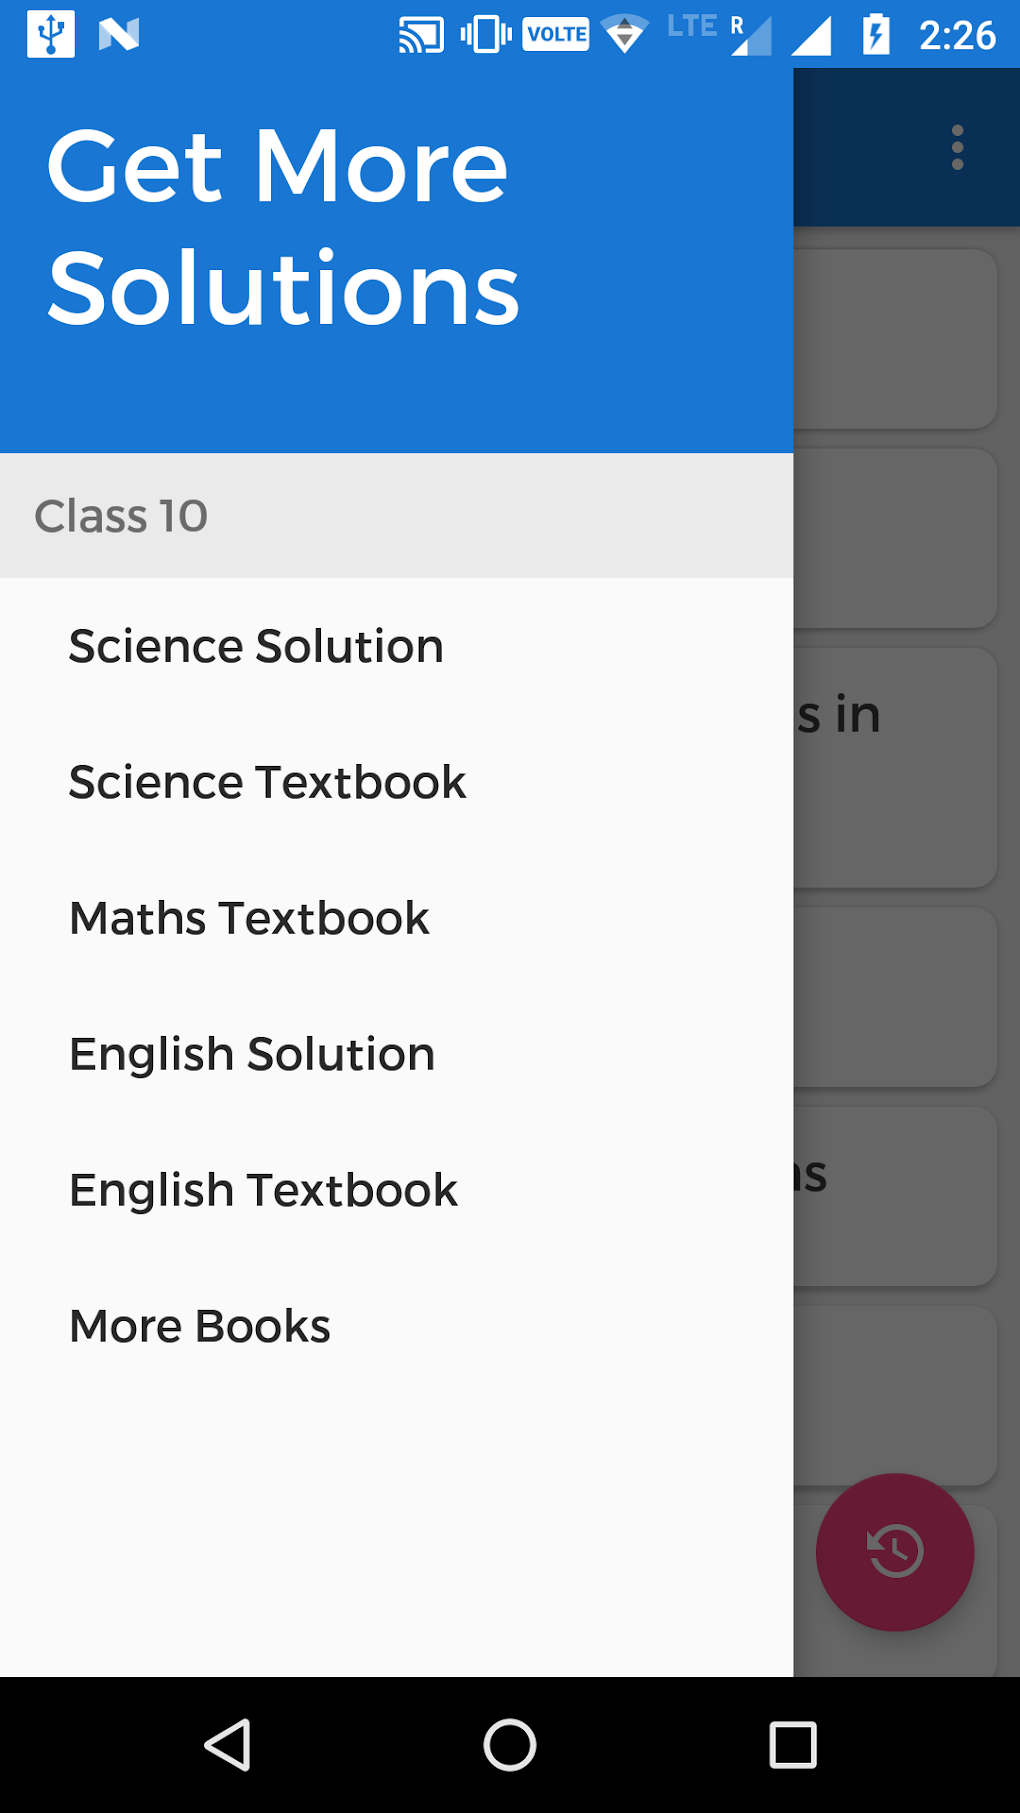Tap the dimmed card showing 's in'
1020x1813 pixels.
click(x=895, y=767)
